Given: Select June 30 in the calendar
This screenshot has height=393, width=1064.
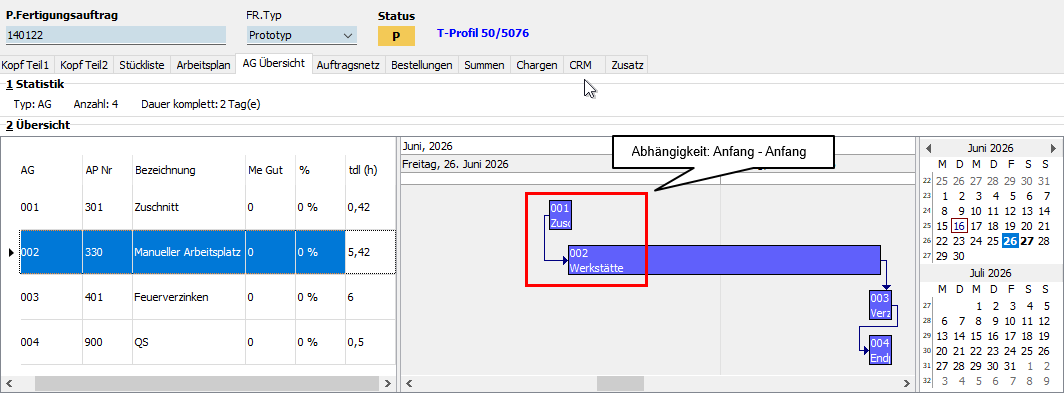Looking at the screenshot, I should [x=959, y=256].
